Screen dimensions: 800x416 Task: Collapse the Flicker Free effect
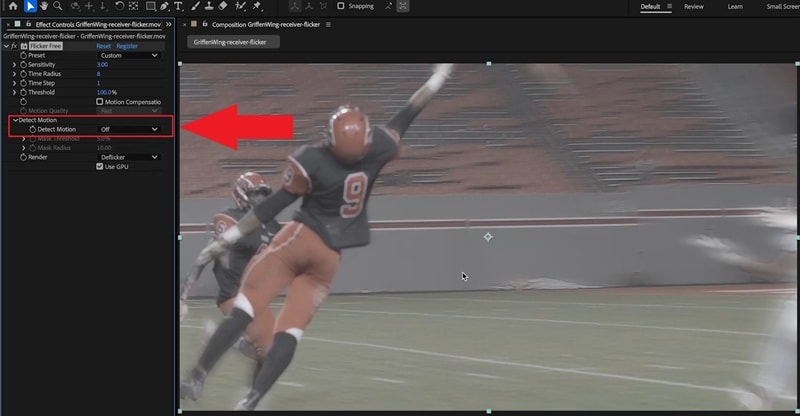pyautogui.click(x=6, y=46)
